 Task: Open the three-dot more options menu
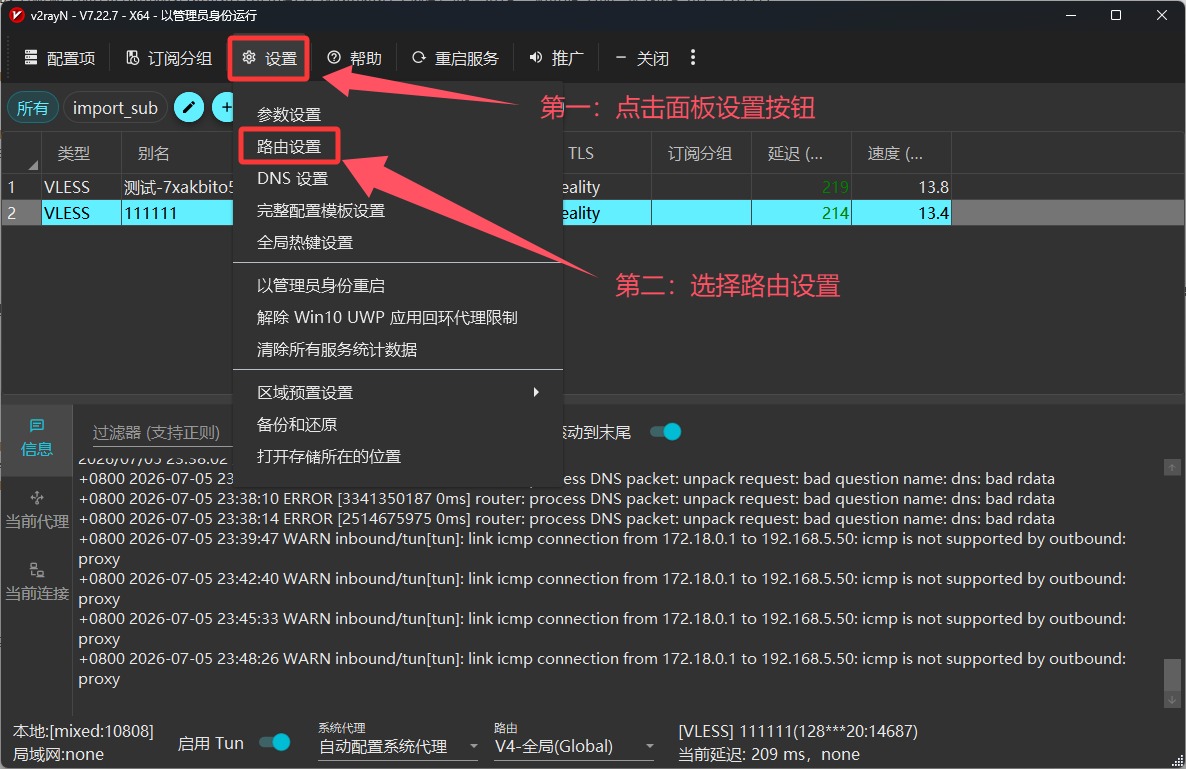(693, 57)
